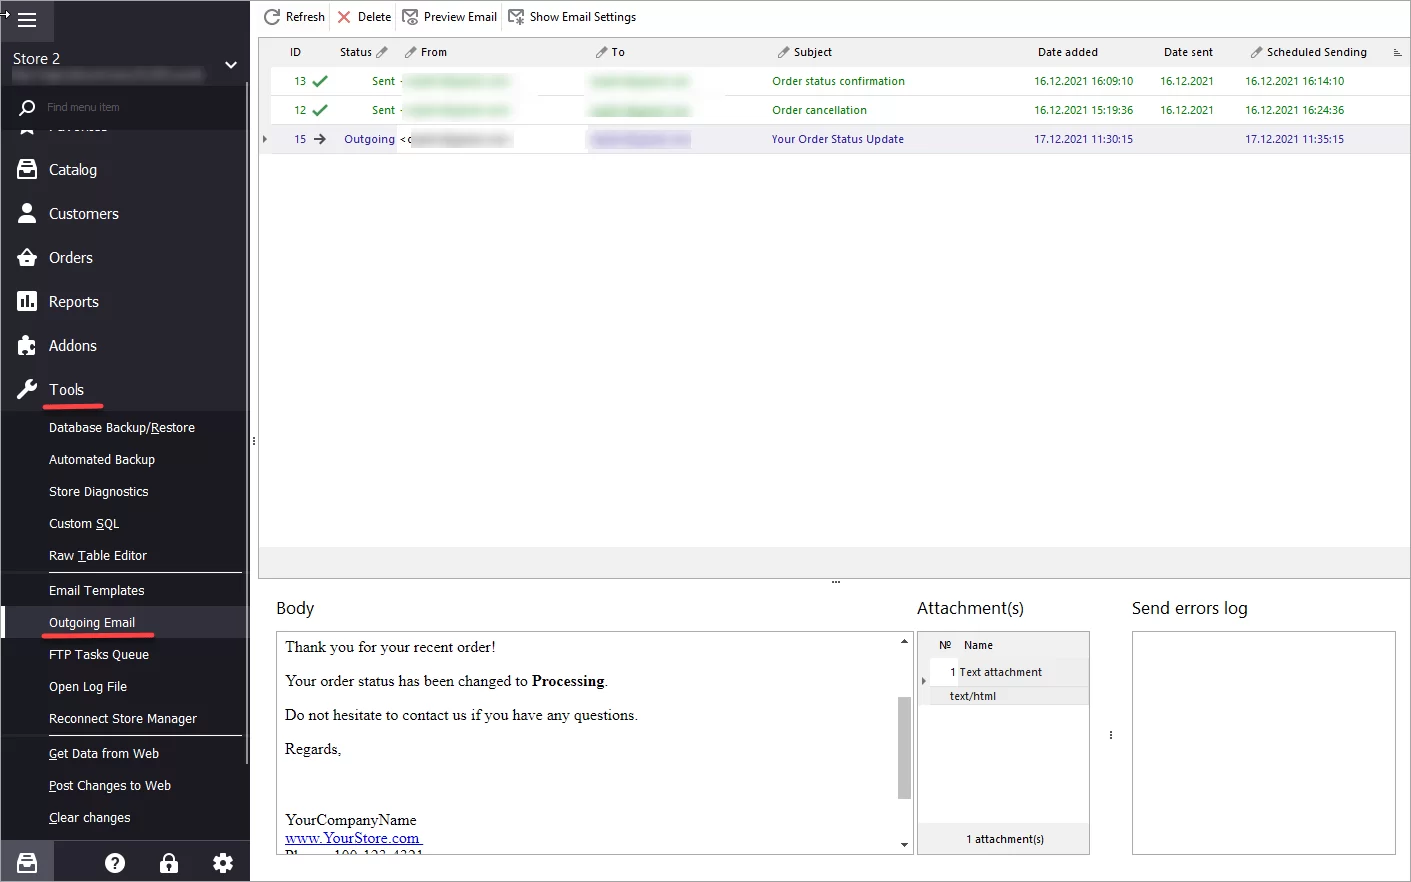The height and width of the screenshot is (882, 1411).
Task: Select the Catalog sidebar icon
Action: click(x=28, y=169)
